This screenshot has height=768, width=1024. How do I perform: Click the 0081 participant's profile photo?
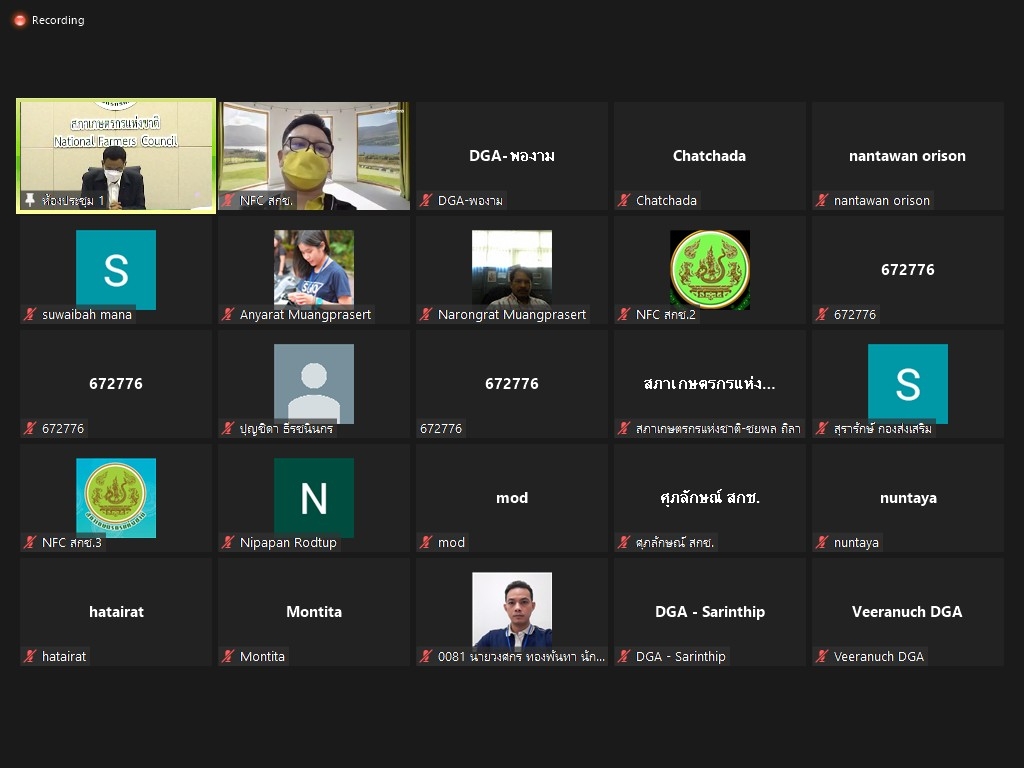click(512, 610)
